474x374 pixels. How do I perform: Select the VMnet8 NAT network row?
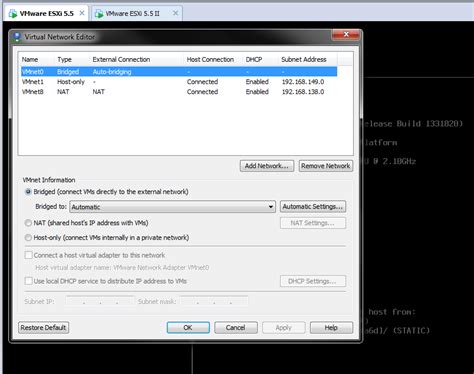click(179, 92)
